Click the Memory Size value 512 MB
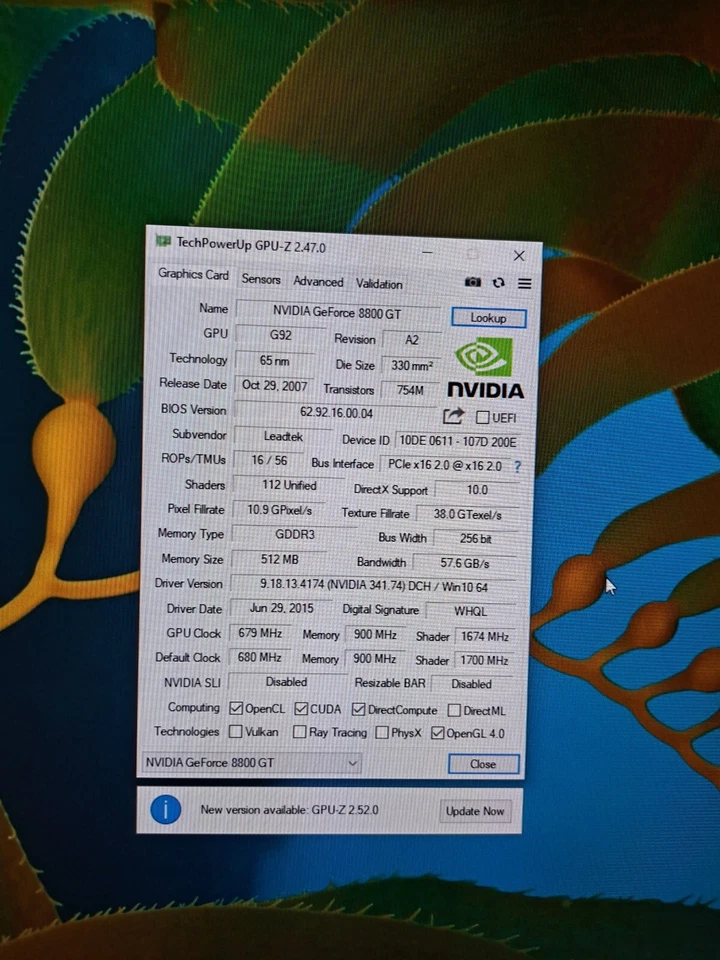Viewport: 720px width, 960px height. pos(279,559)
